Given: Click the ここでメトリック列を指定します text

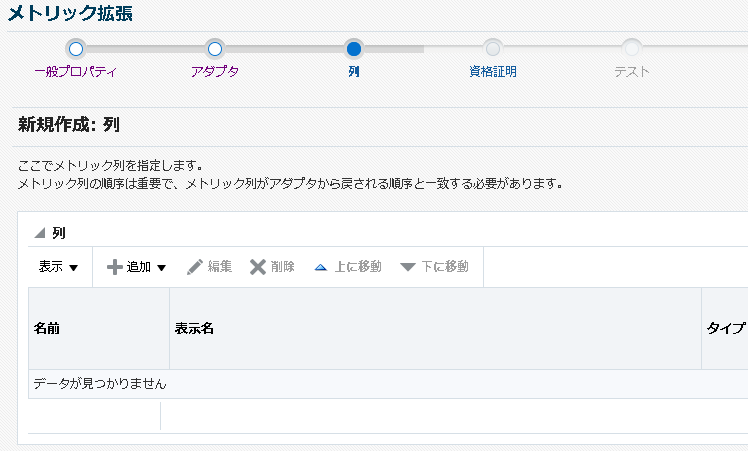Looking at the screenshot, I should tap(110, 166).
